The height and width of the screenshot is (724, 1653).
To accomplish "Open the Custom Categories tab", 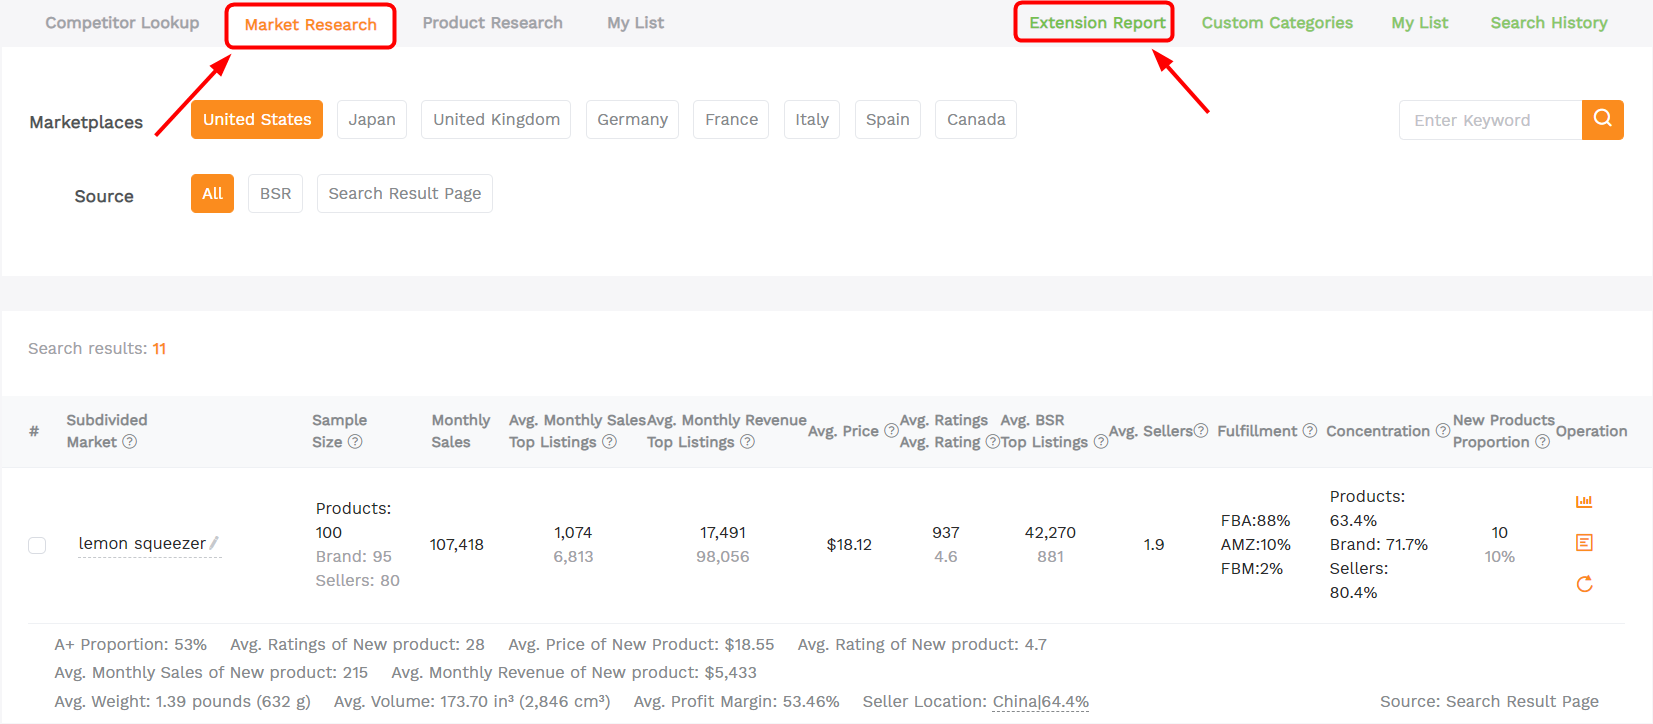I will (1276, 23).
